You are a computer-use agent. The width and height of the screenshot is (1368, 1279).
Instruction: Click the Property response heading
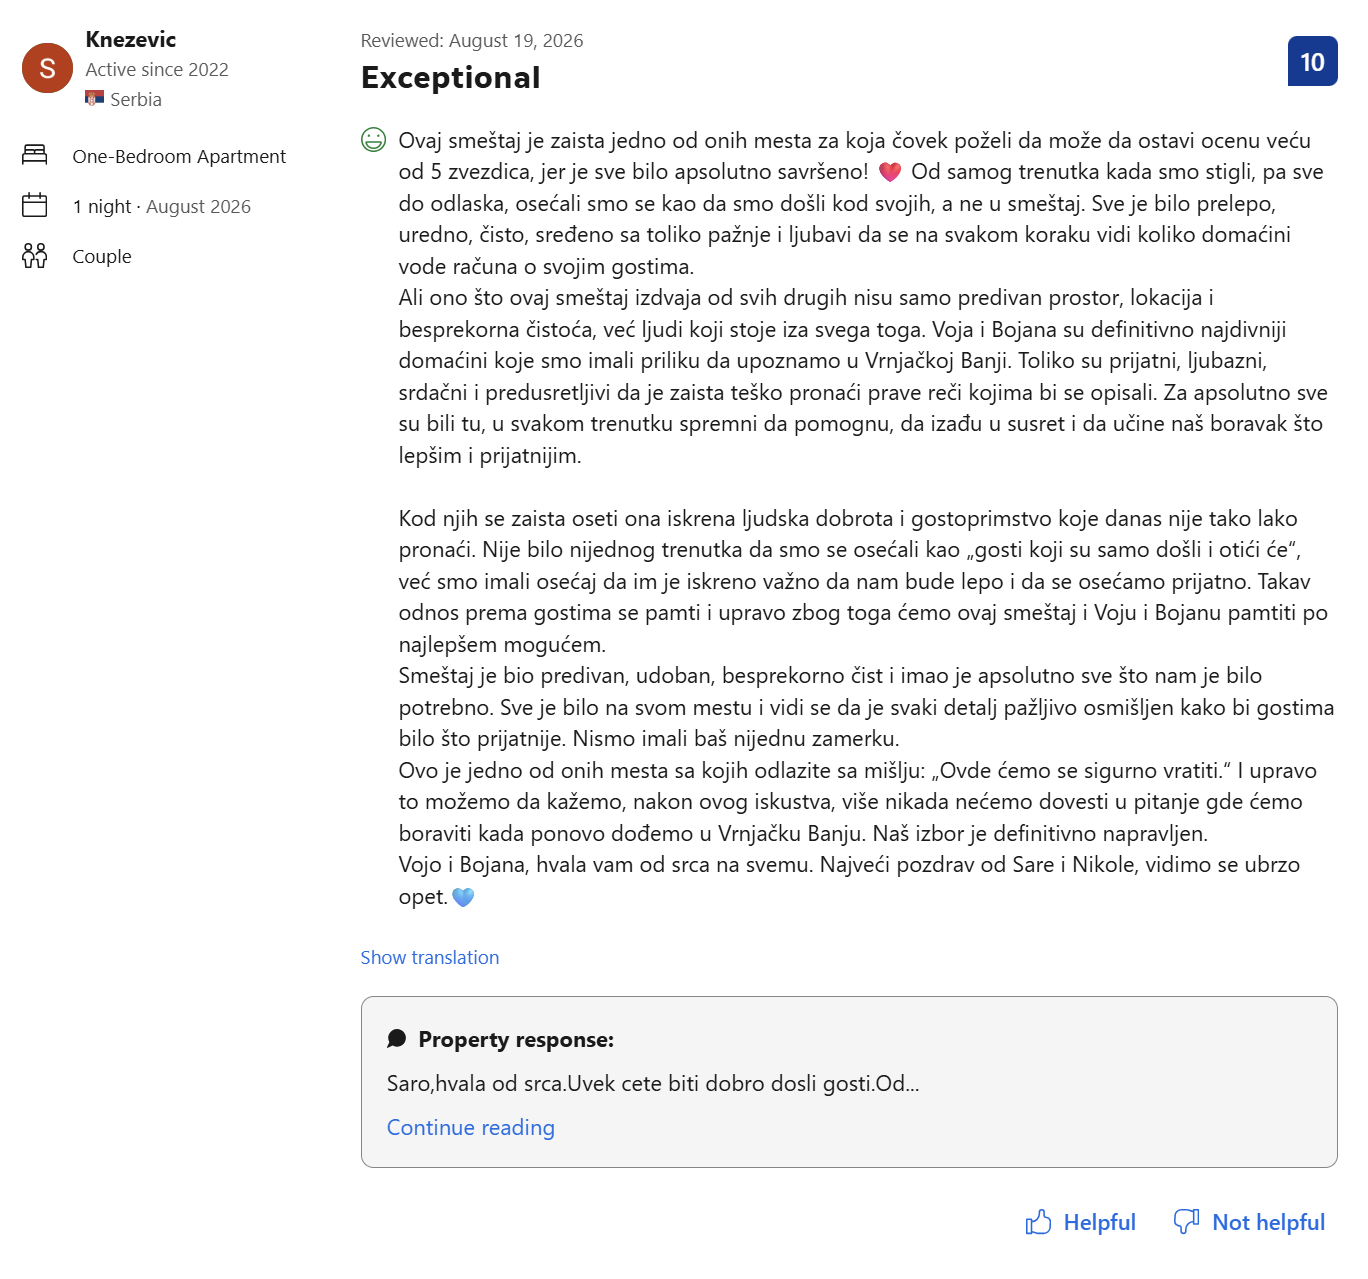click(x=516, y=1039)
